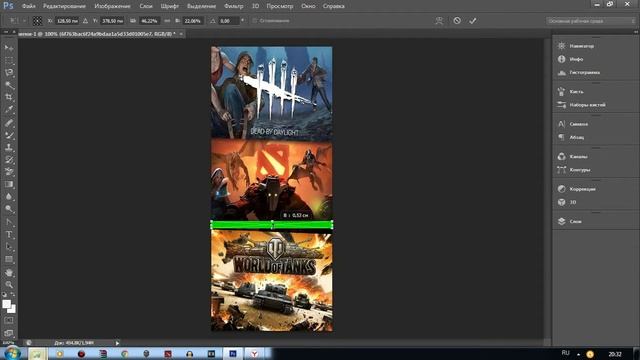Select the History Brush tool
This screenshot has height=360, width=640.
coord(9,159)
